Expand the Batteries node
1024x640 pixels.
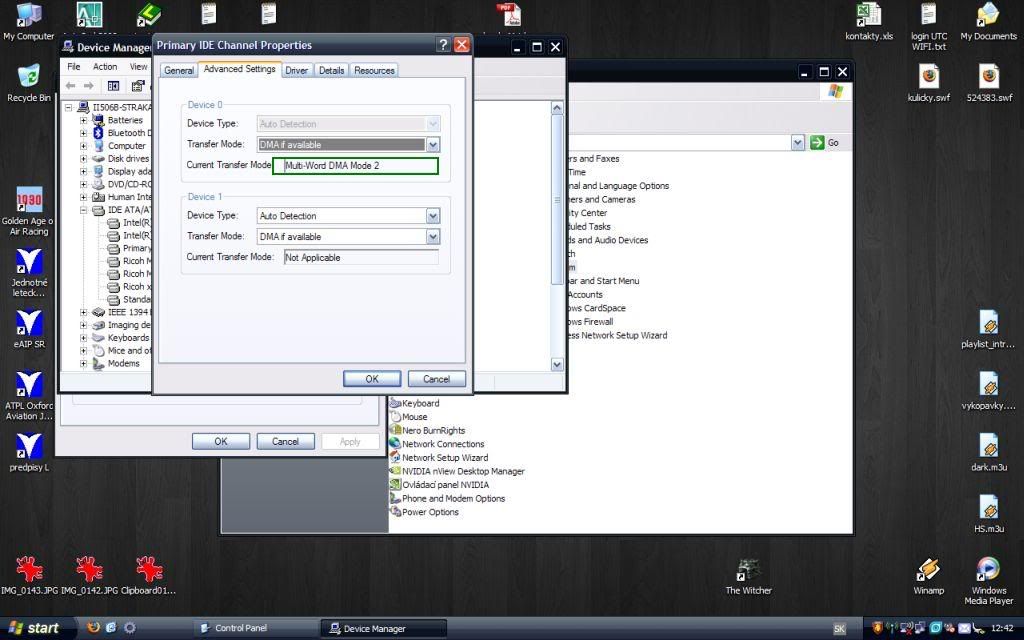click(x=83, y=120)
